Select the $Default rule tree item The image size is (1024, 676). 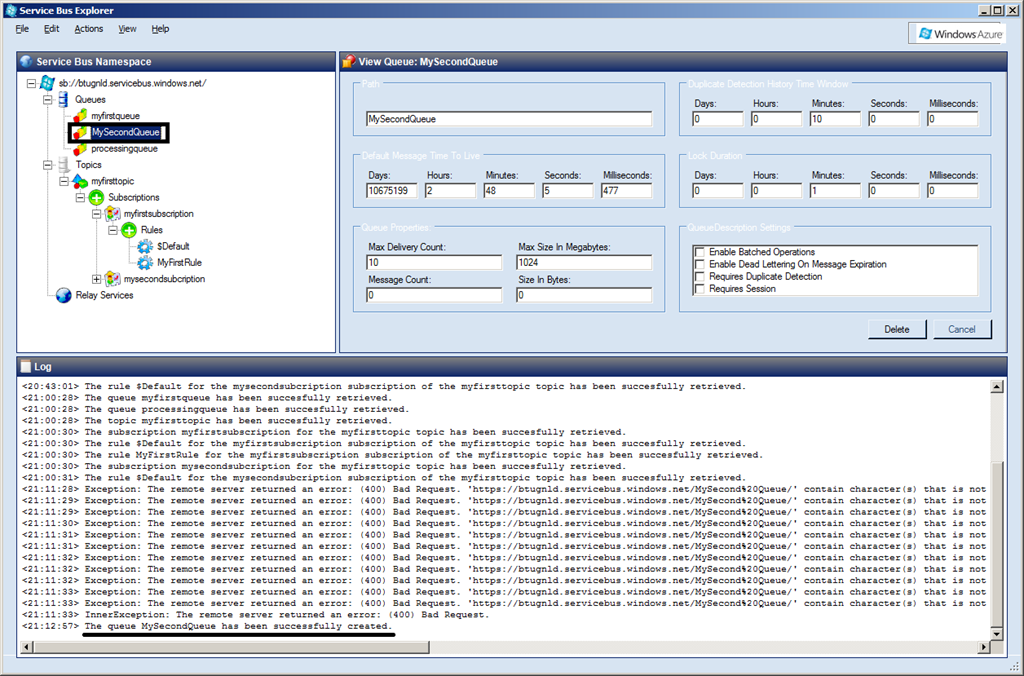click(x=173, y=246)
